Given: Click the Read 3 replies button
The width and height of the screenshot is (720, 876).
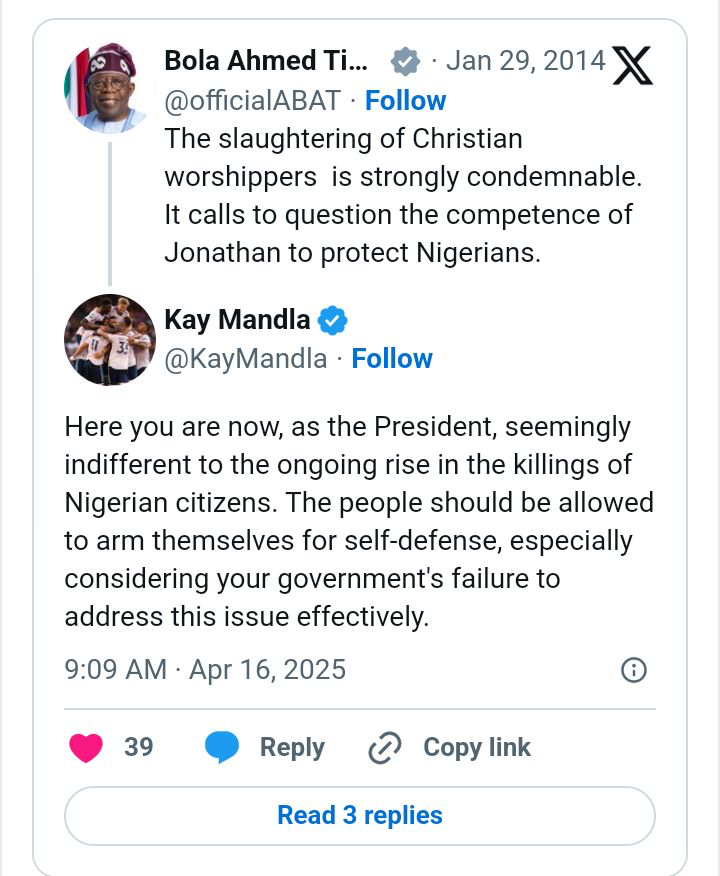Looking at the screenshot, I should coord(360,815).
